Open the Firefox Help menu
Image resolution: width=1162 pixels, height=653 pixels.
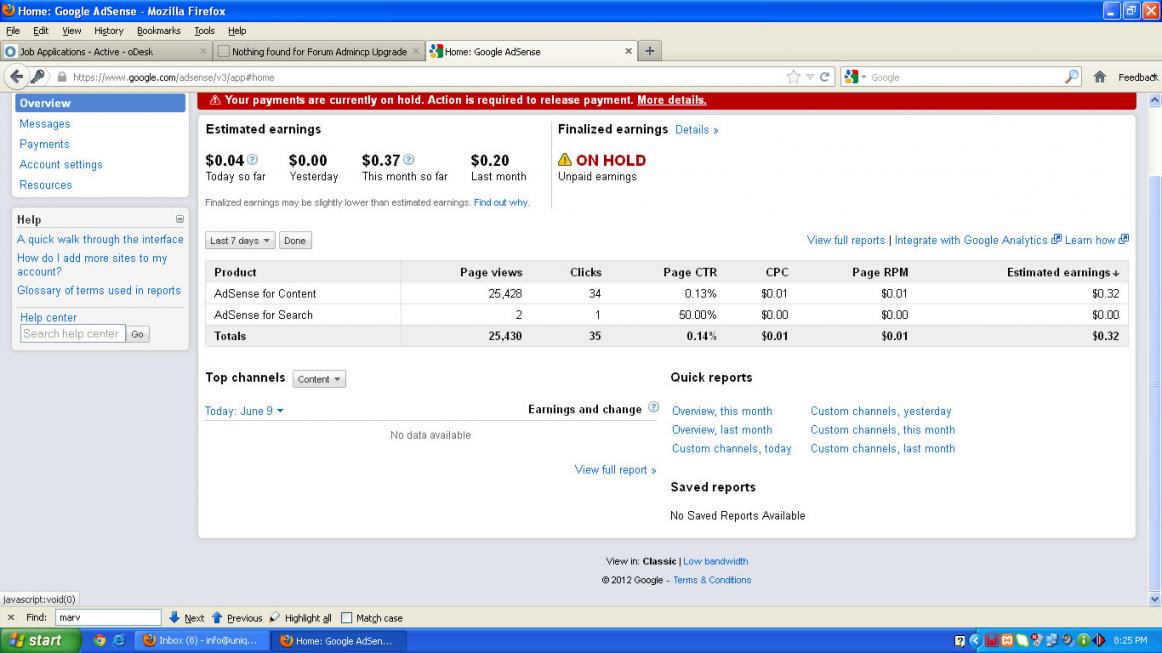237,30
